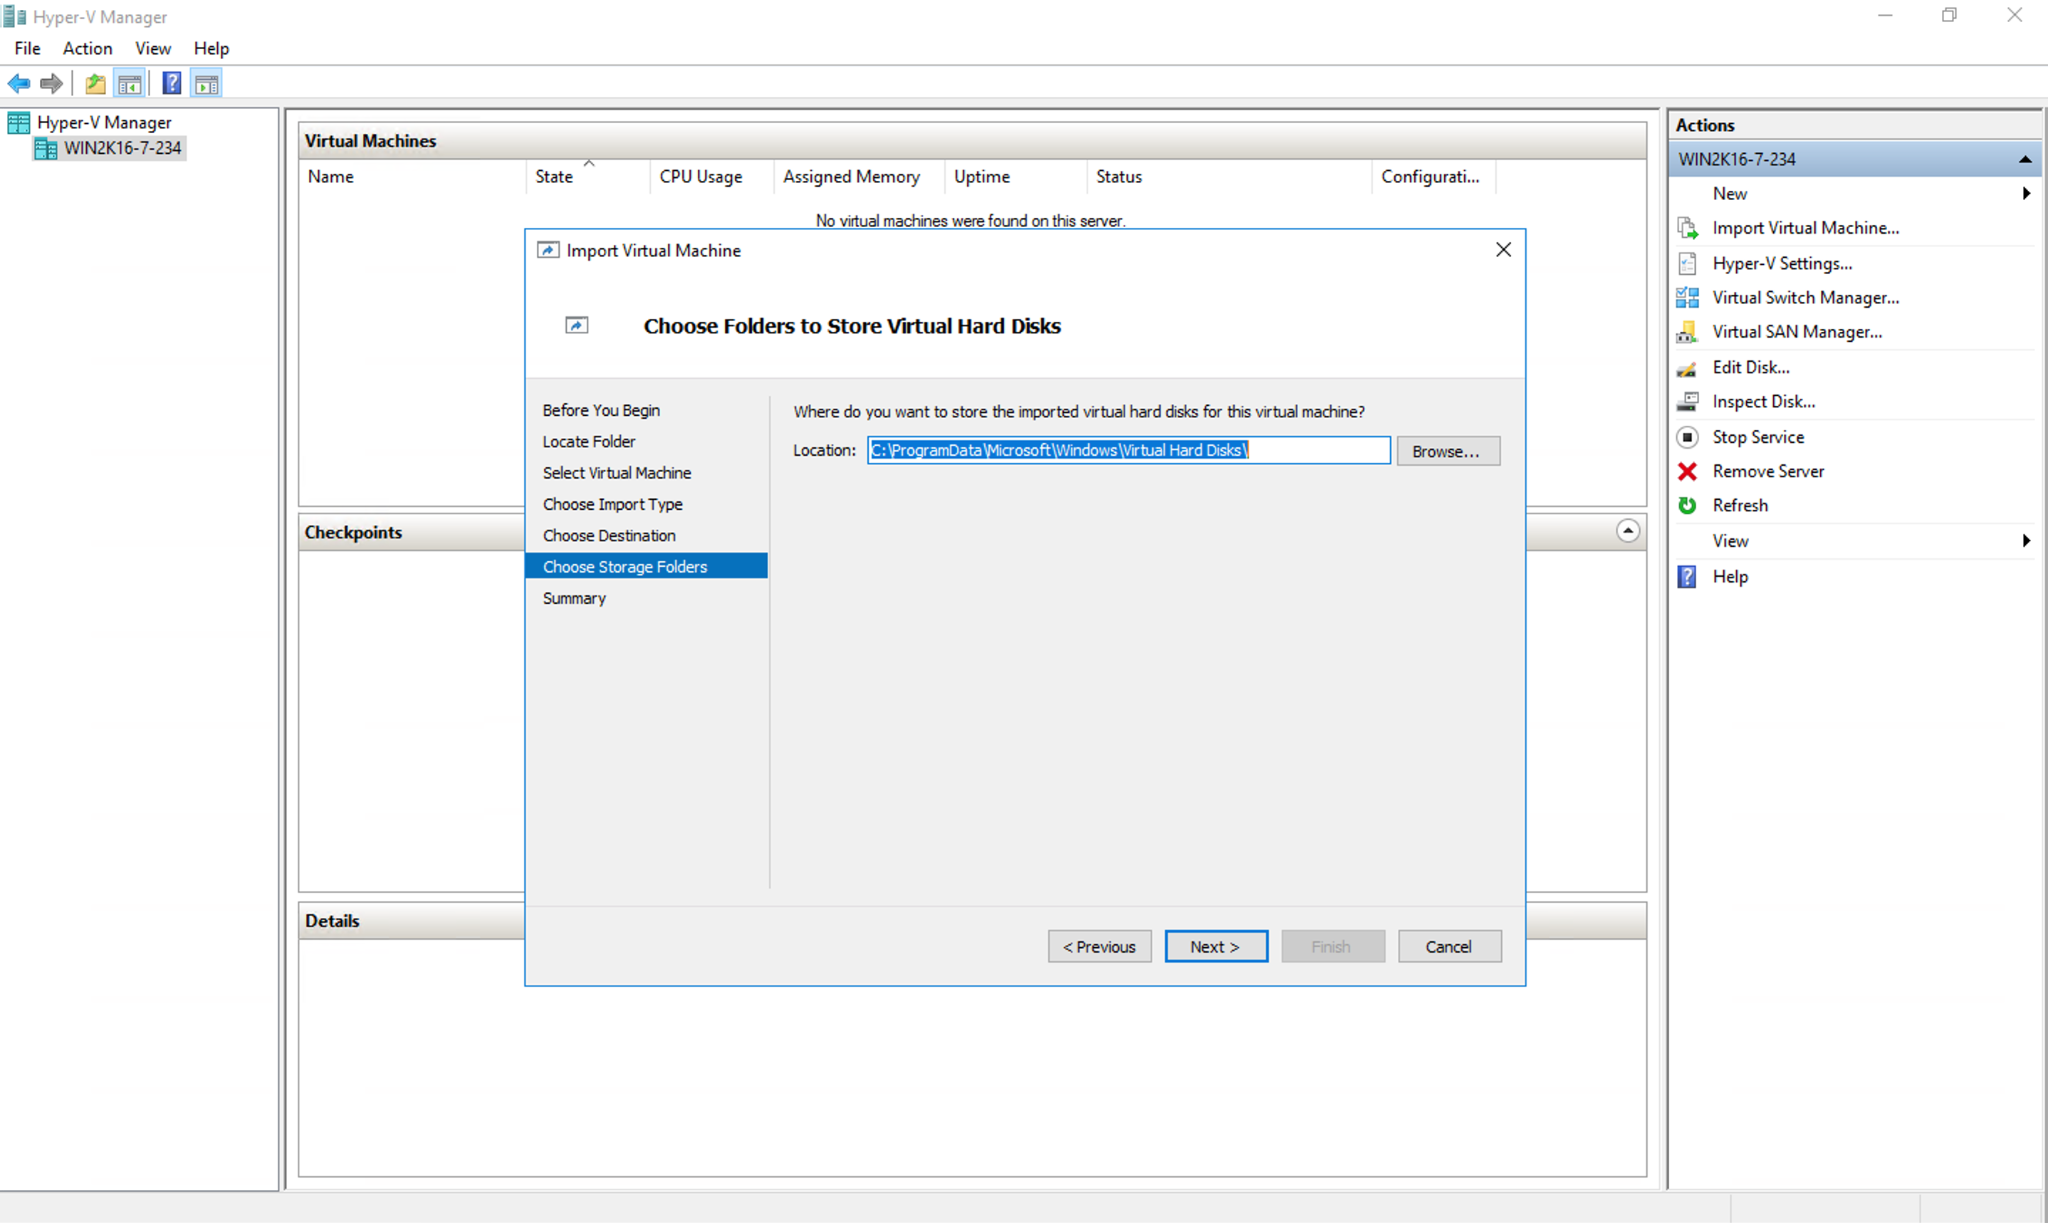This screenshot has width=2048, height=1223.
Task: Click the < Previous button
Action: pyautogui.click(x=1099, y=946)
